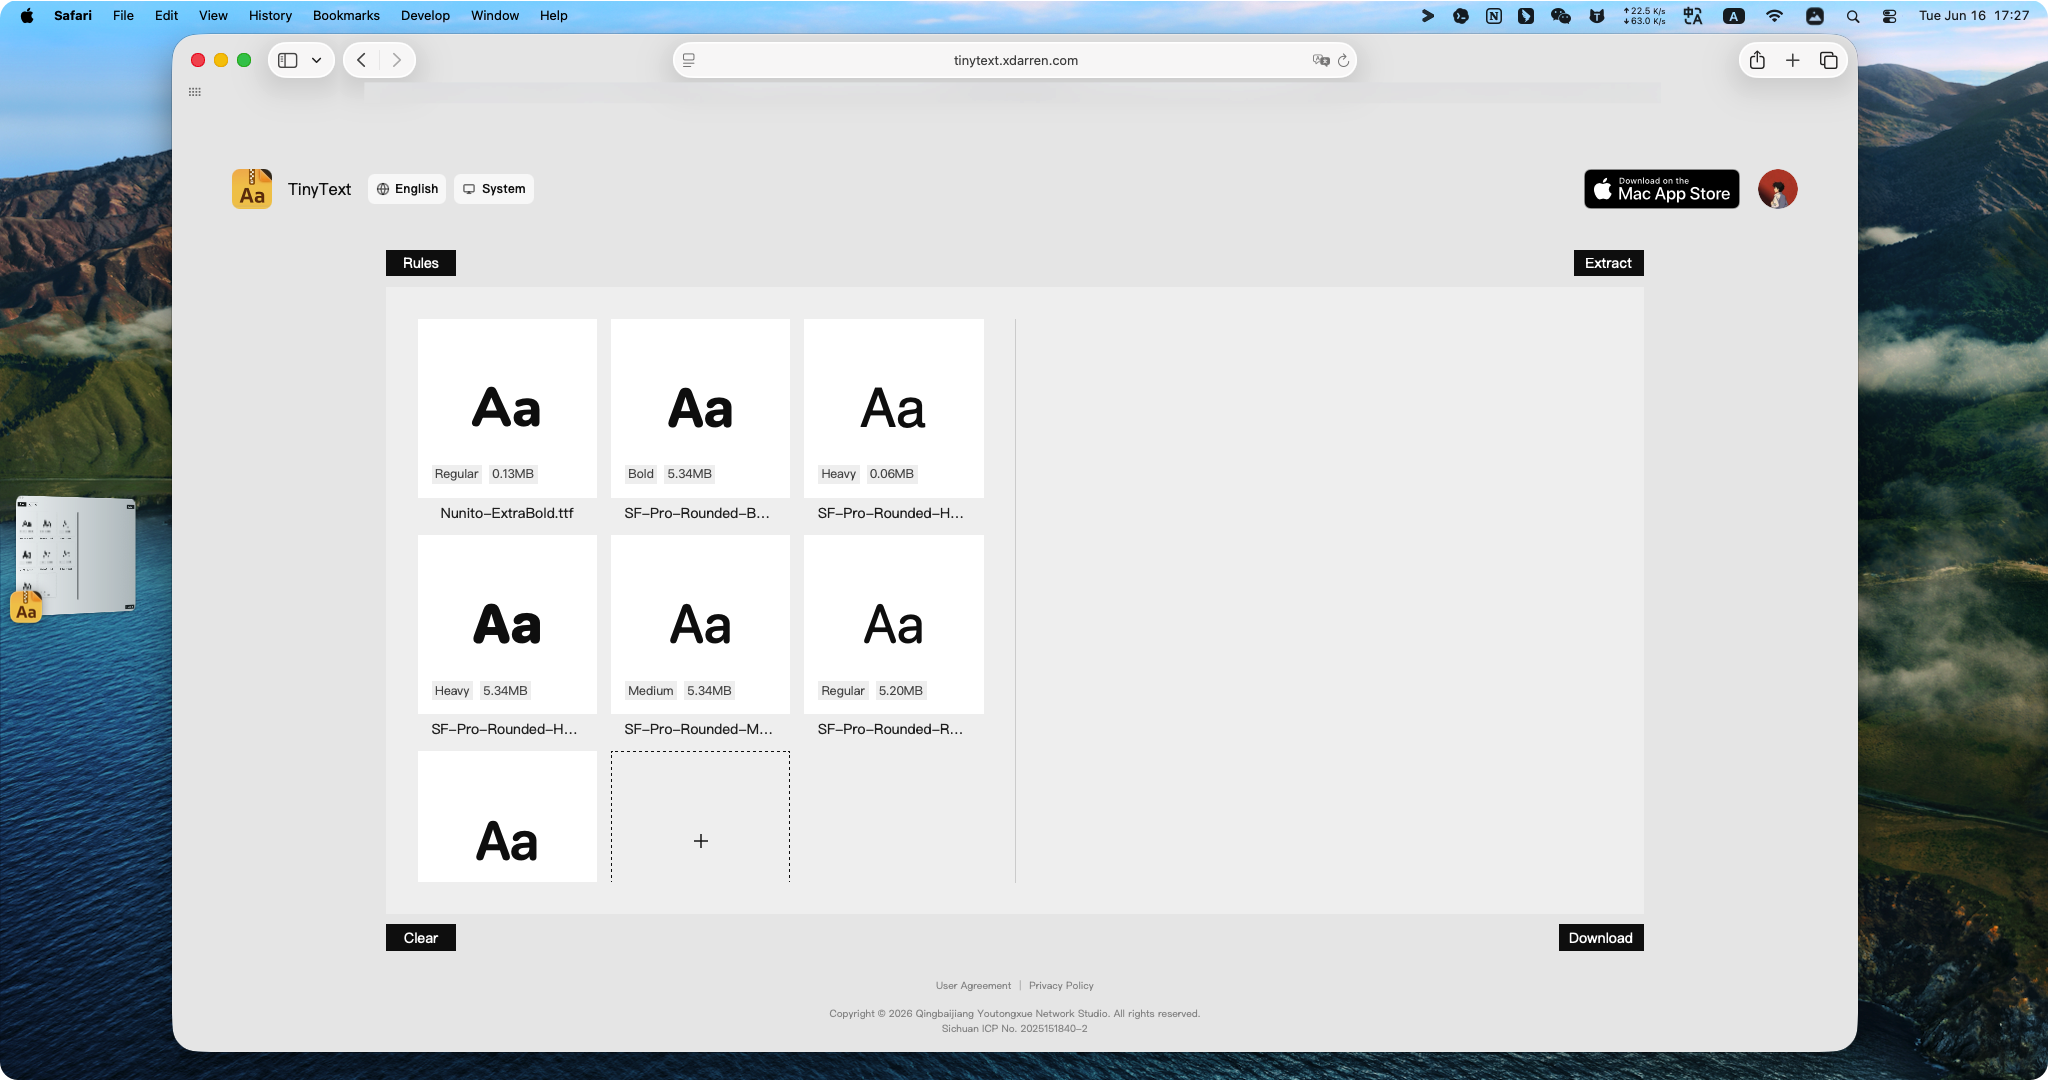Screen dimensions: 2048x1080
Task: Click the Rules button
Action: click(421, 263)
